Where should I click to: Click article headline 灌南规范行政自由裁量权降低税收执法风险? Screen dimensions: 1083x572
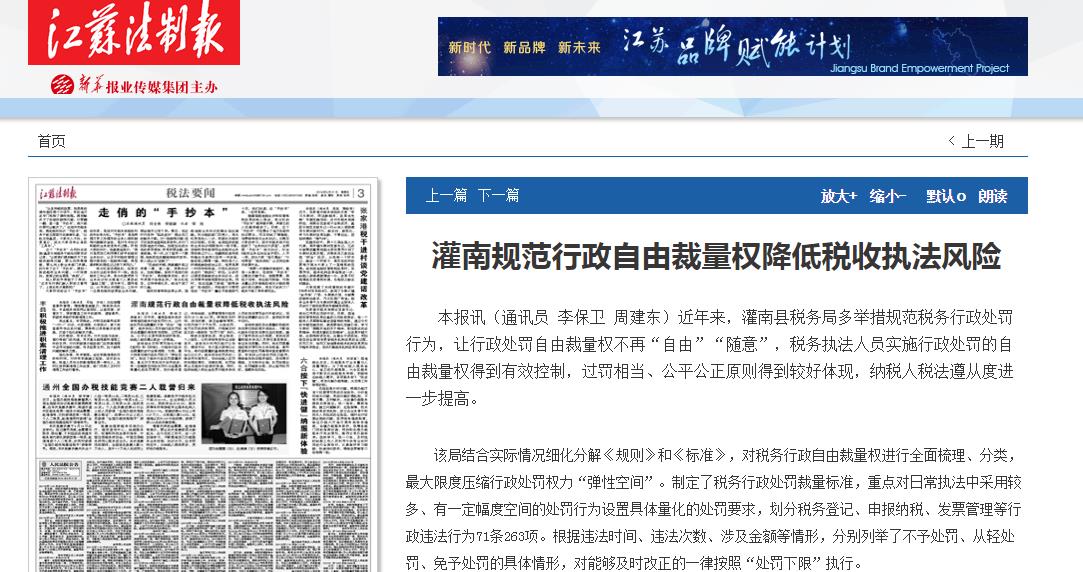pyautogui.click(x=716, y=256)
